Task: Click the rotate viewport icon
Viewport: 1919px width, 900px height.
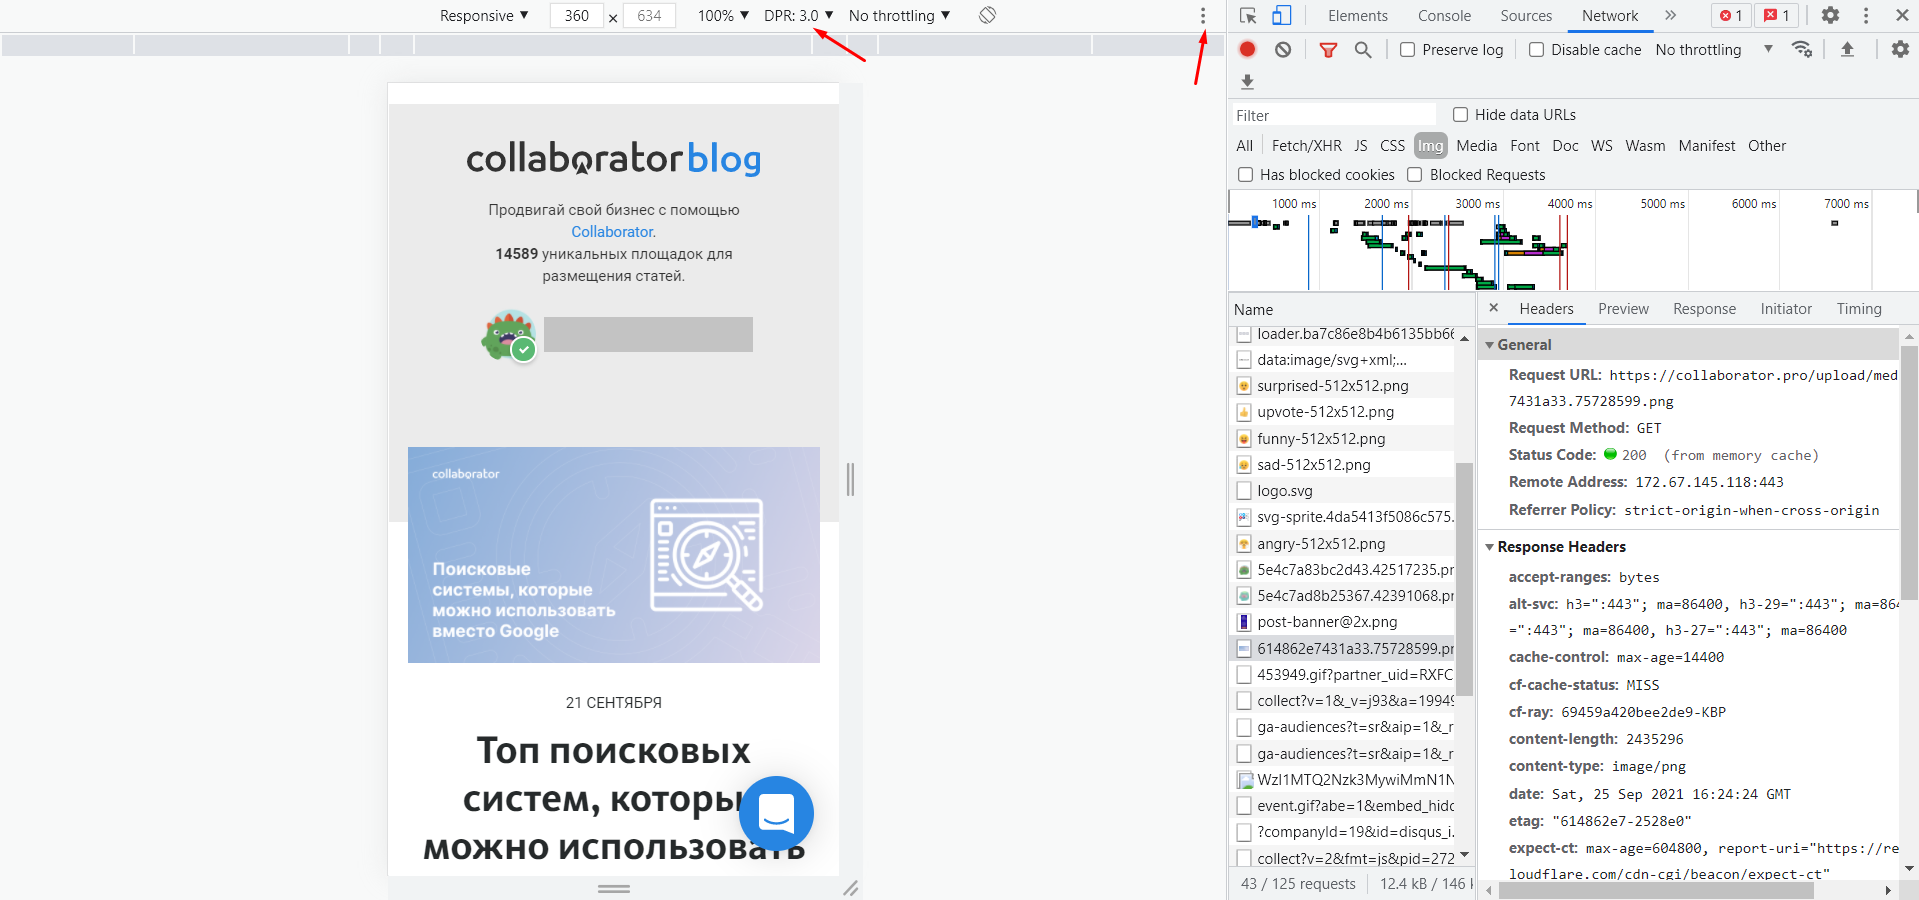Action: pos(987,15)
